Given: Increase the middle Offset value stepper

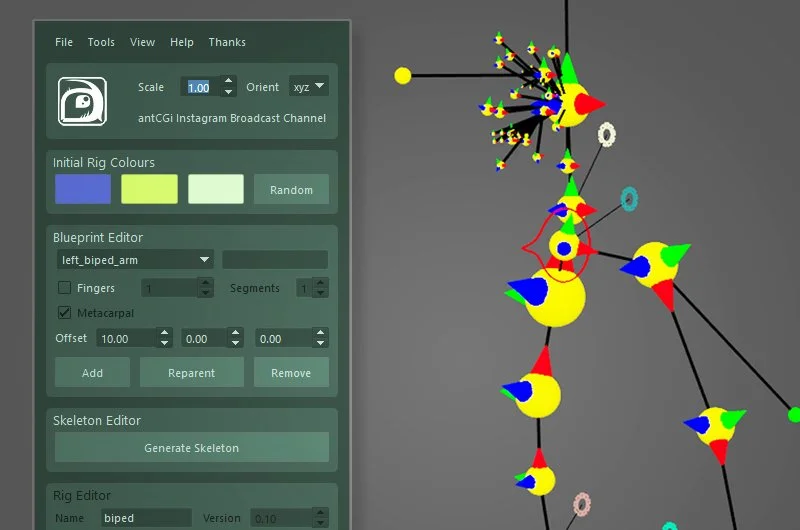Looking at the screenshot, I should pos(235,333).
